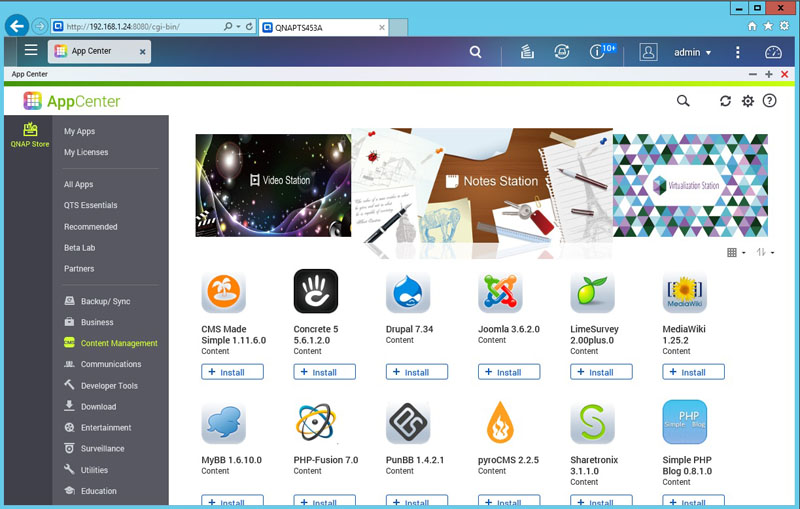Click the MediaWiki sunflower icon
This screenshot has height=509, width=800.
pyautogui.click(x=685, y=292)
